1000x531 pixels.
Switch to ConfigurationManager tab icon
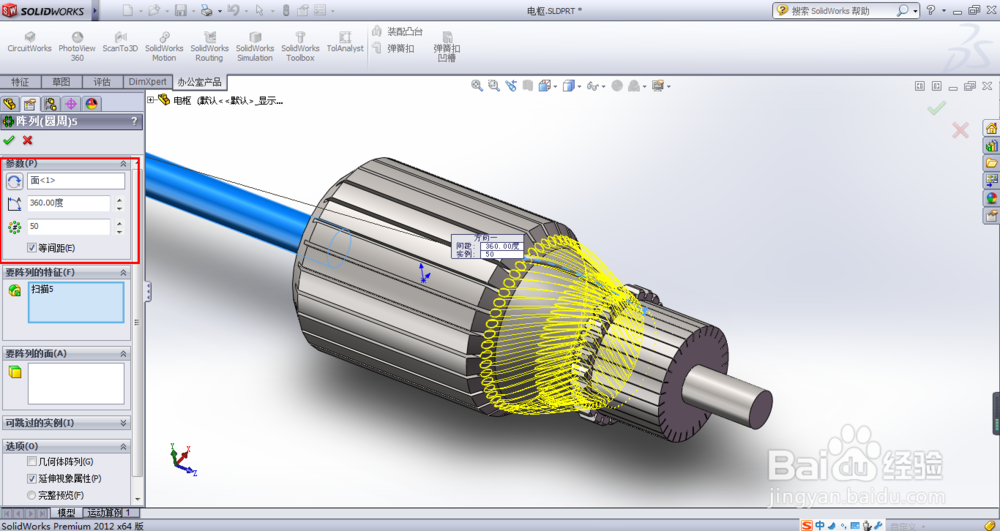(x=50, y=104)
